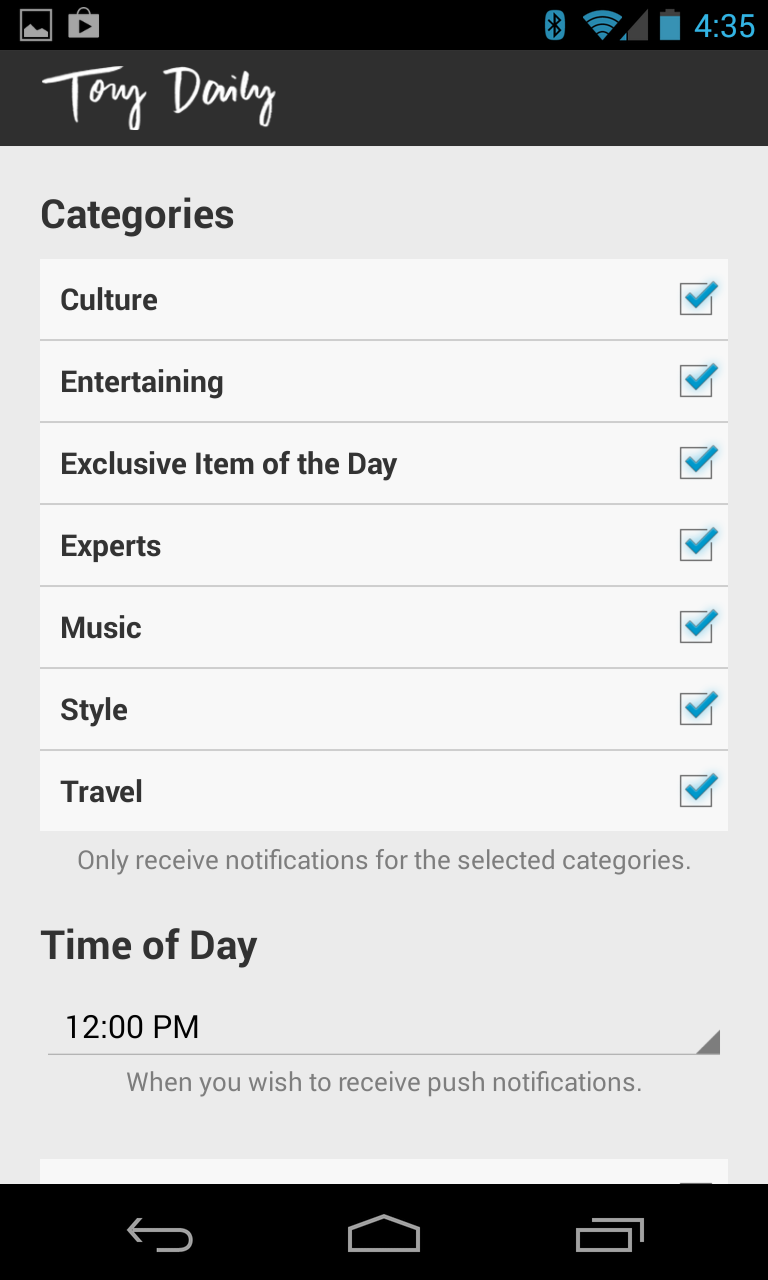Uncheck the Entertaining category checkbox
This screenshot has height=1280, width=768.
pyautogui.click(x=697, y=381)
